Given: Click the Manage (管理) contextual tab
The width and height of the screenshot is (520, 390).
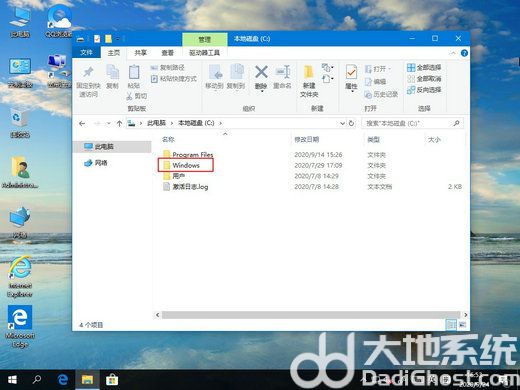Looking at the screenshot, I should click(x=205, y=39).
